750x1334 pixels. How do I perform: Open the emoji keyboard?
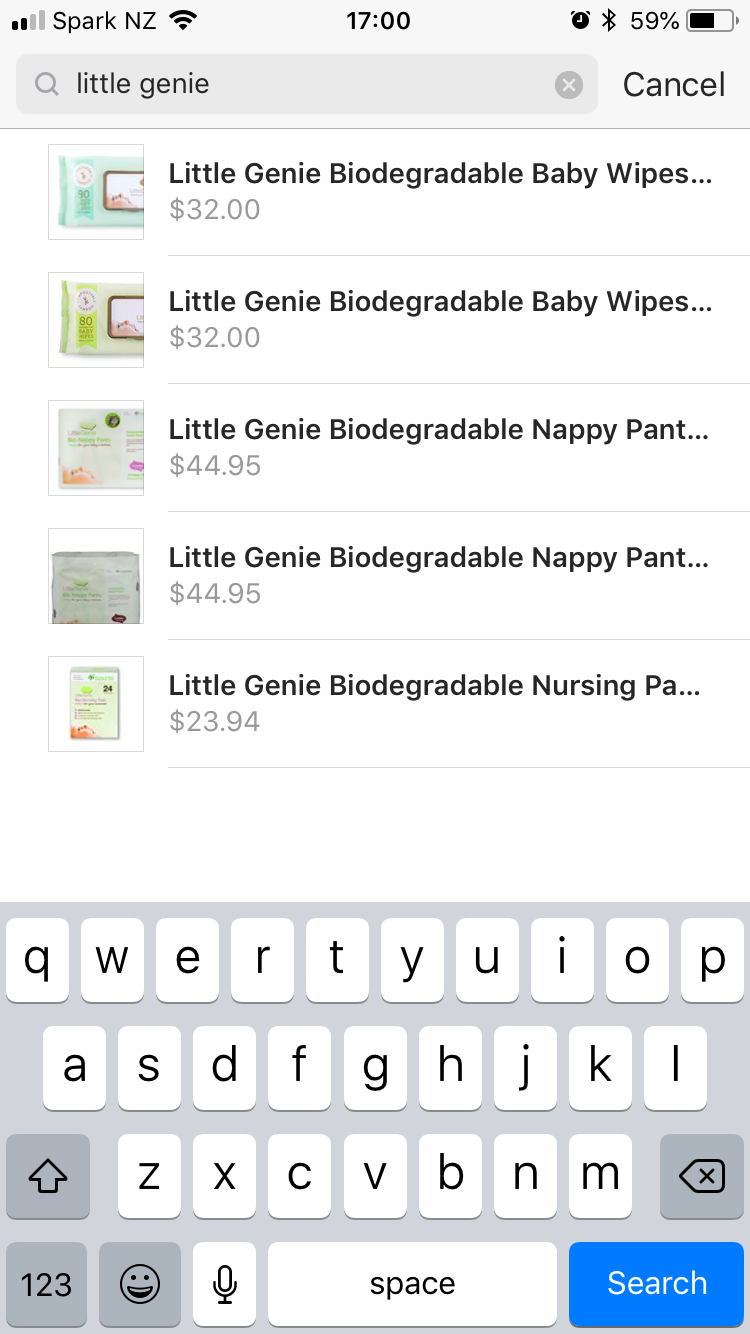coord(140,1284)
